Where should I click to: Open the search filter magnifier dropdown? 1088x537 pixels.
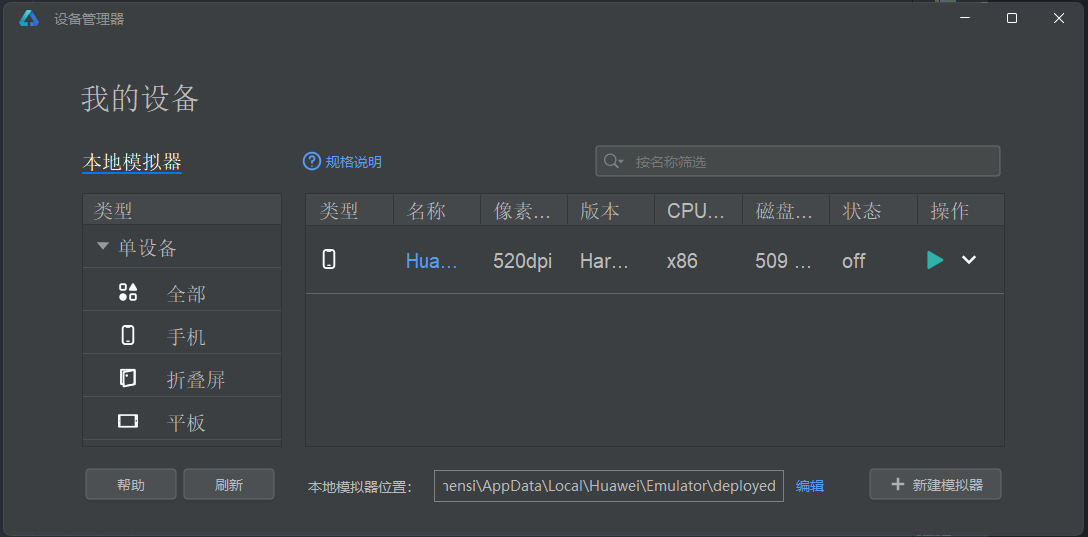pos(614,162)
